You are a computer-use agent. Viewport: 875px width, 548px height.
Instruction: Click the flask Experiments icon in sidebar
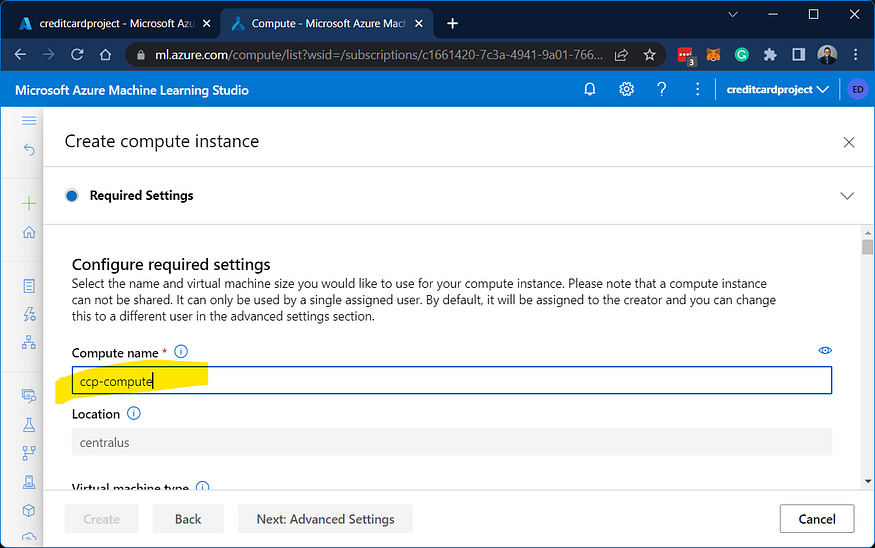[x=29, y=425]
